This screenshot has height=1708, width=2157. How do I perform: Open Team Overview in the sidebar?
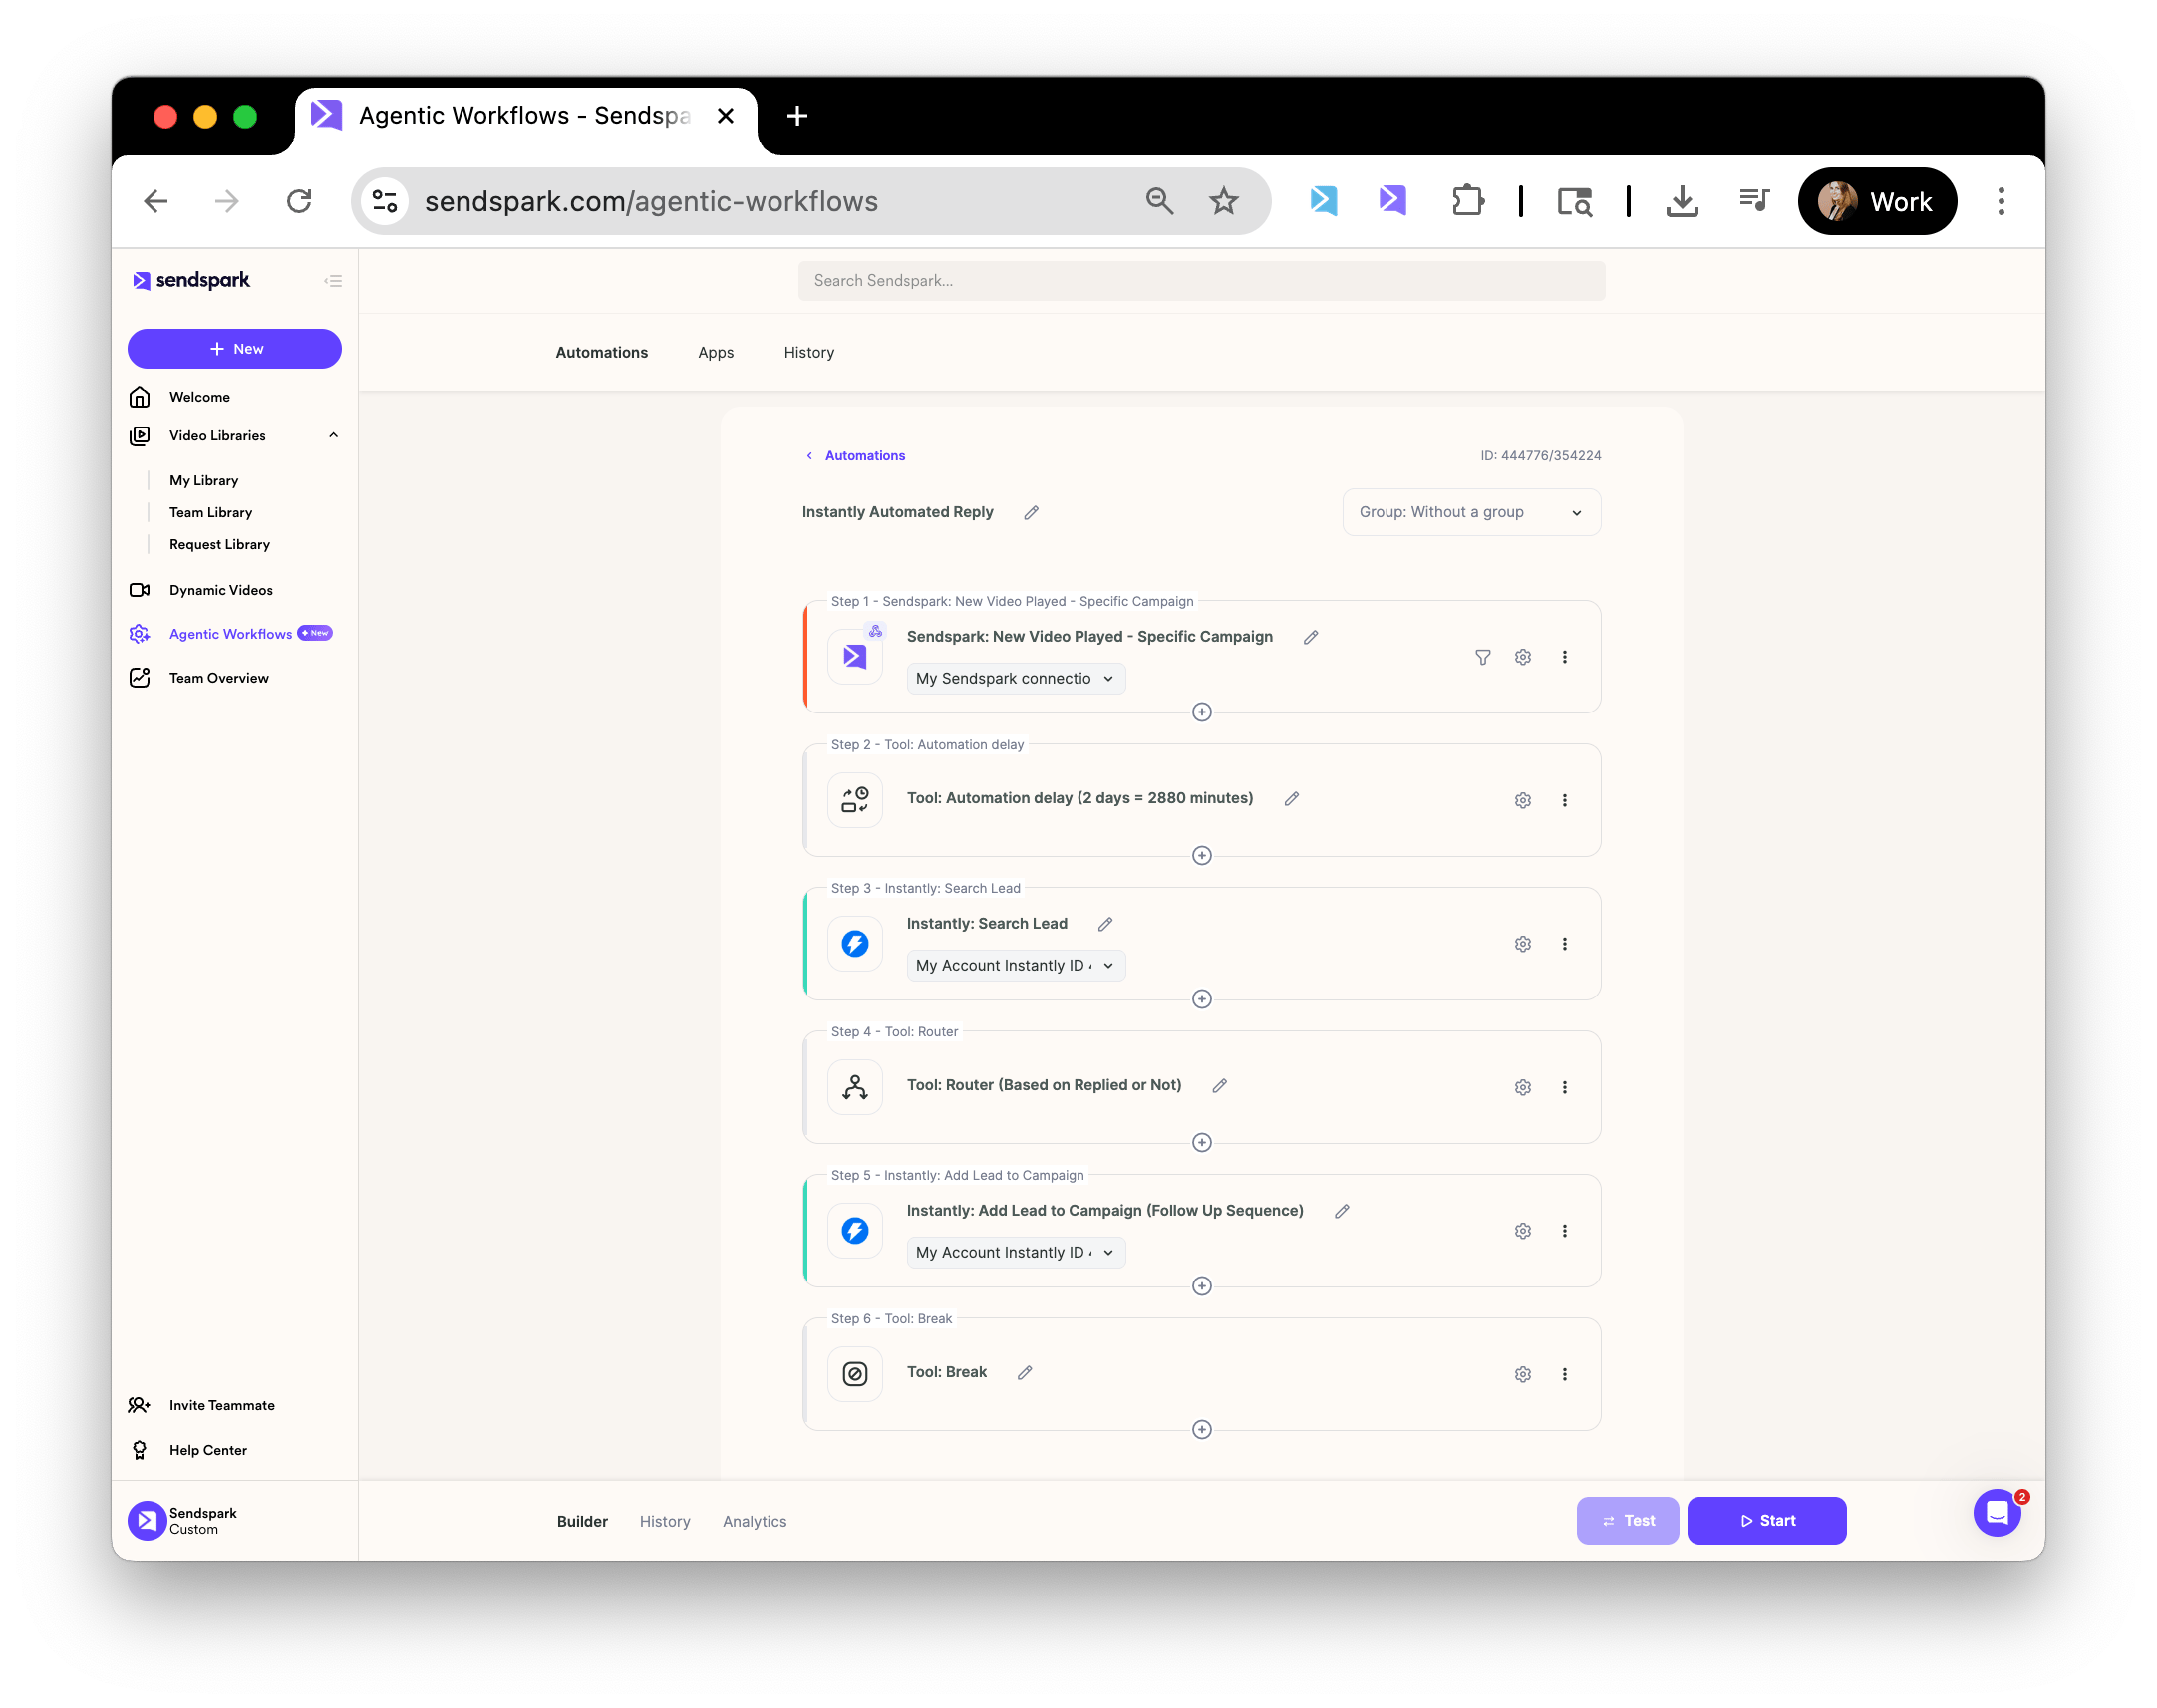point(218,678)
